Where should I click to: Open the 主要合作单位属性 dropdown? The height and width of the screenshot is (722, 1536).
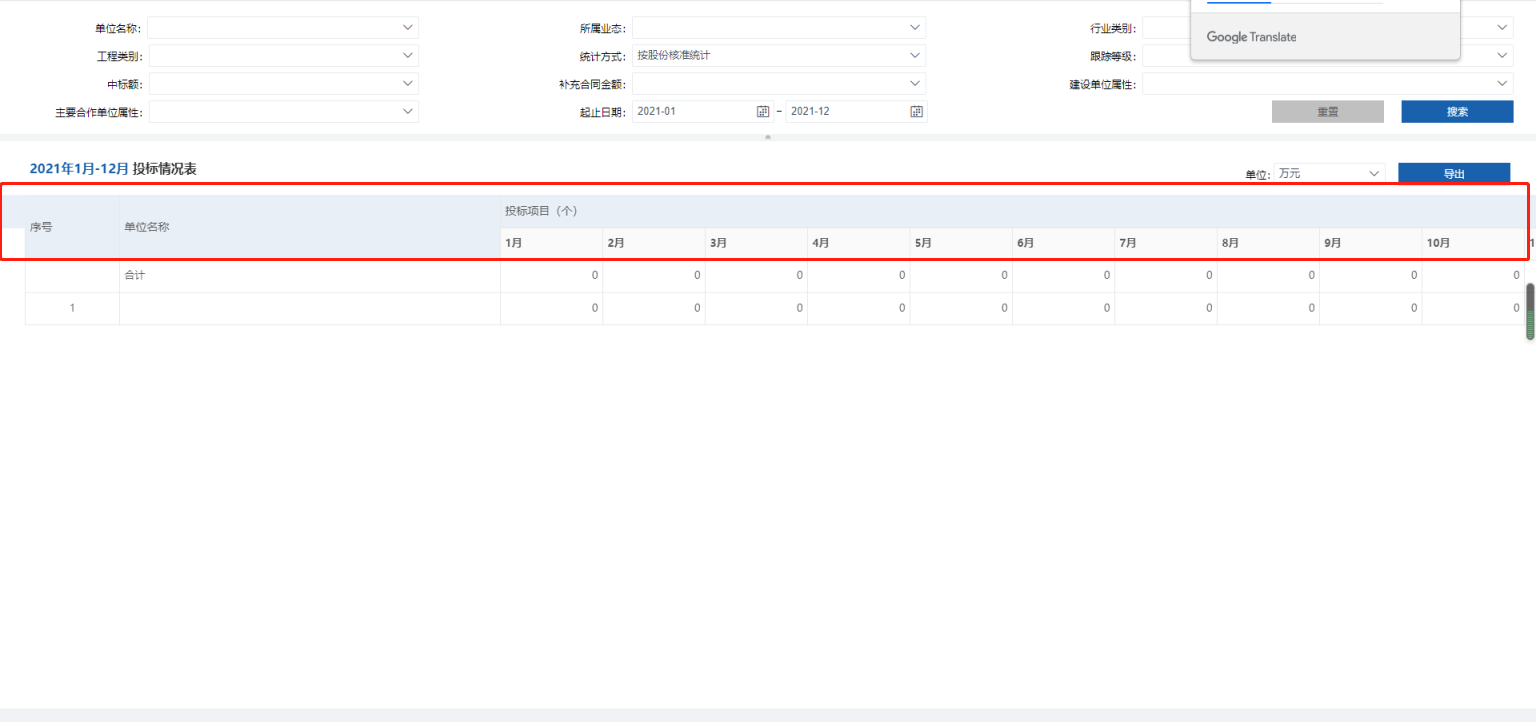point(283,112)
